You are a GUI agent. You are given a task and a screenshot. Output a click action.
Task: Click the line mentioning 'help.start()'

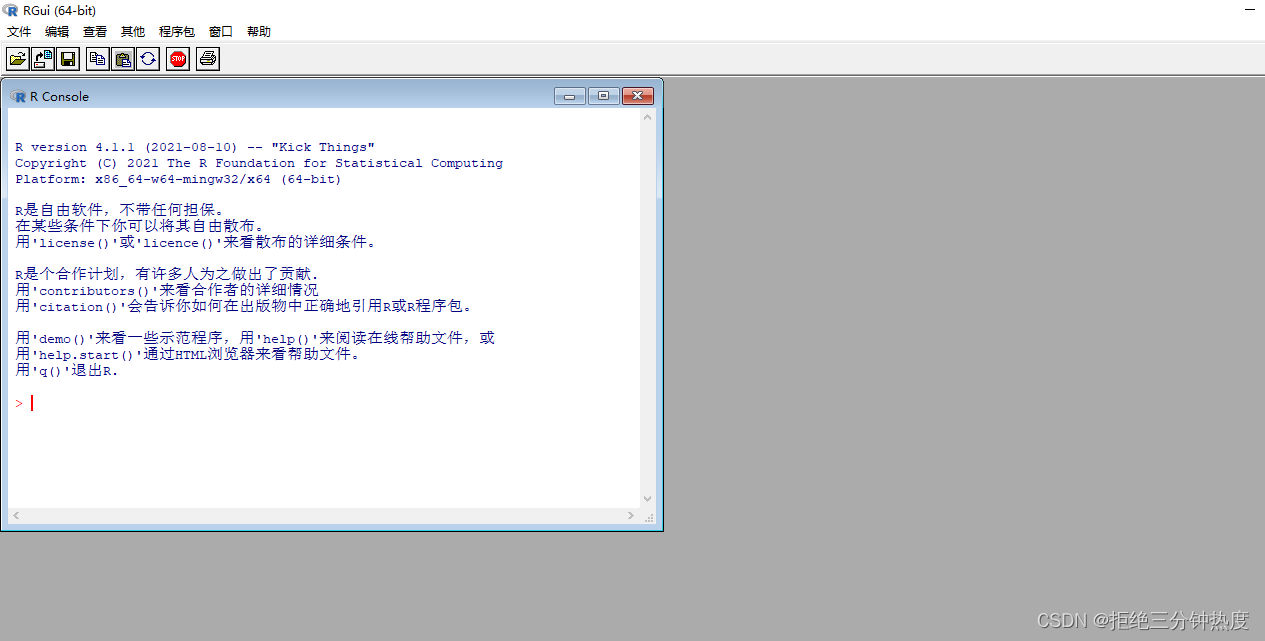[x=188, y=354]
